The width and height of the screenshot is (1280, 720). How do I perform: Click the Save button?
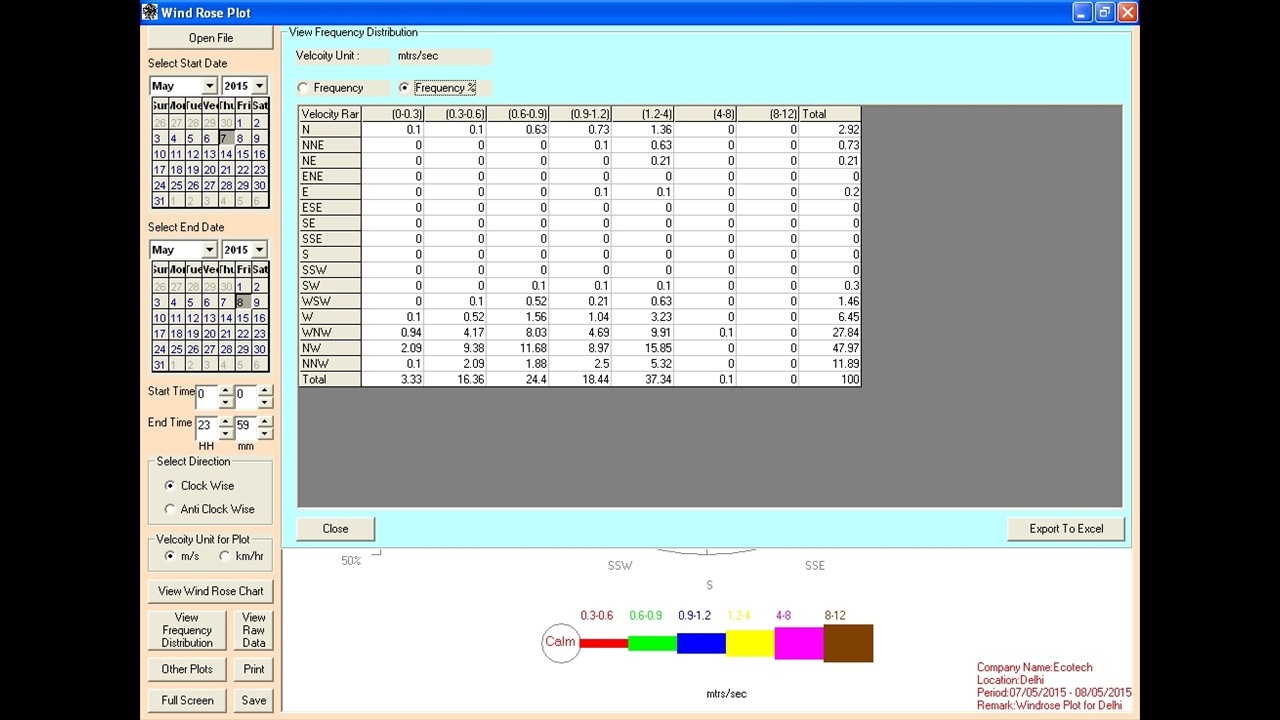[254, 700]
